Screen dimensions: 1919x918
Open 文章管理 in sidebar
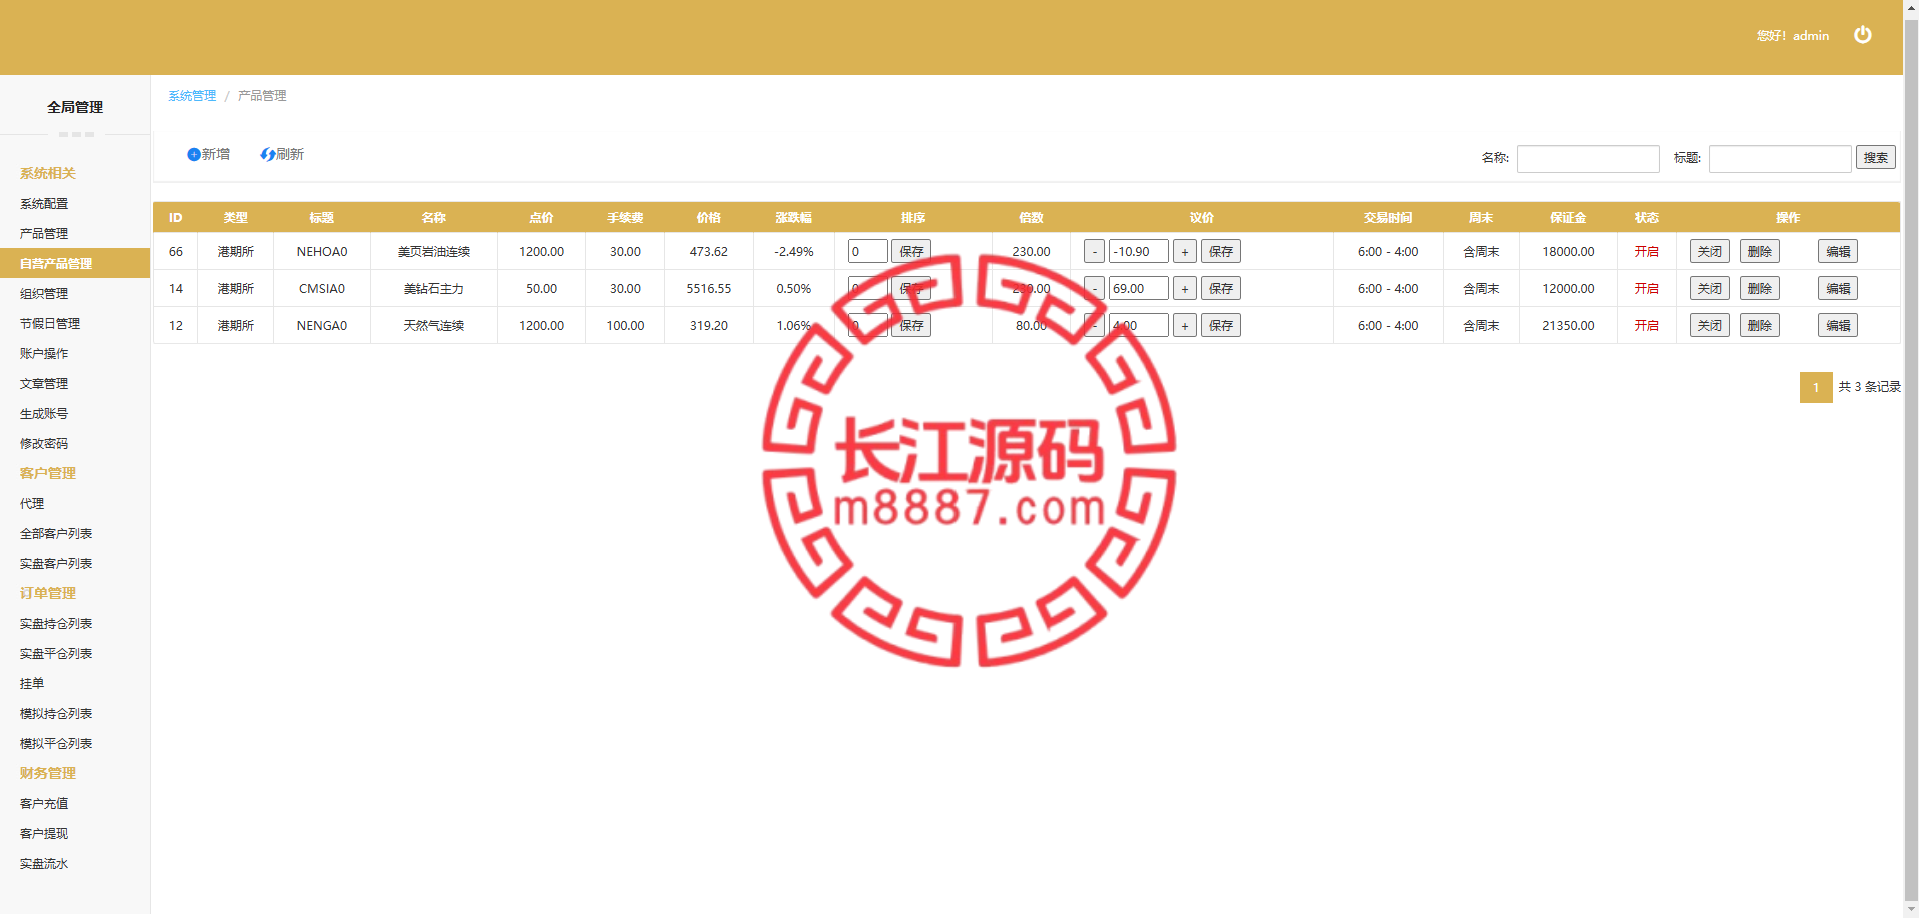coord(44,383)
